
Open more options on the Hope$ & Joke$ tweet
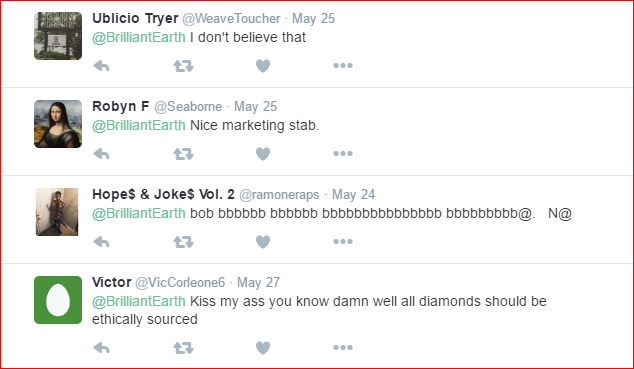point(343,242)
